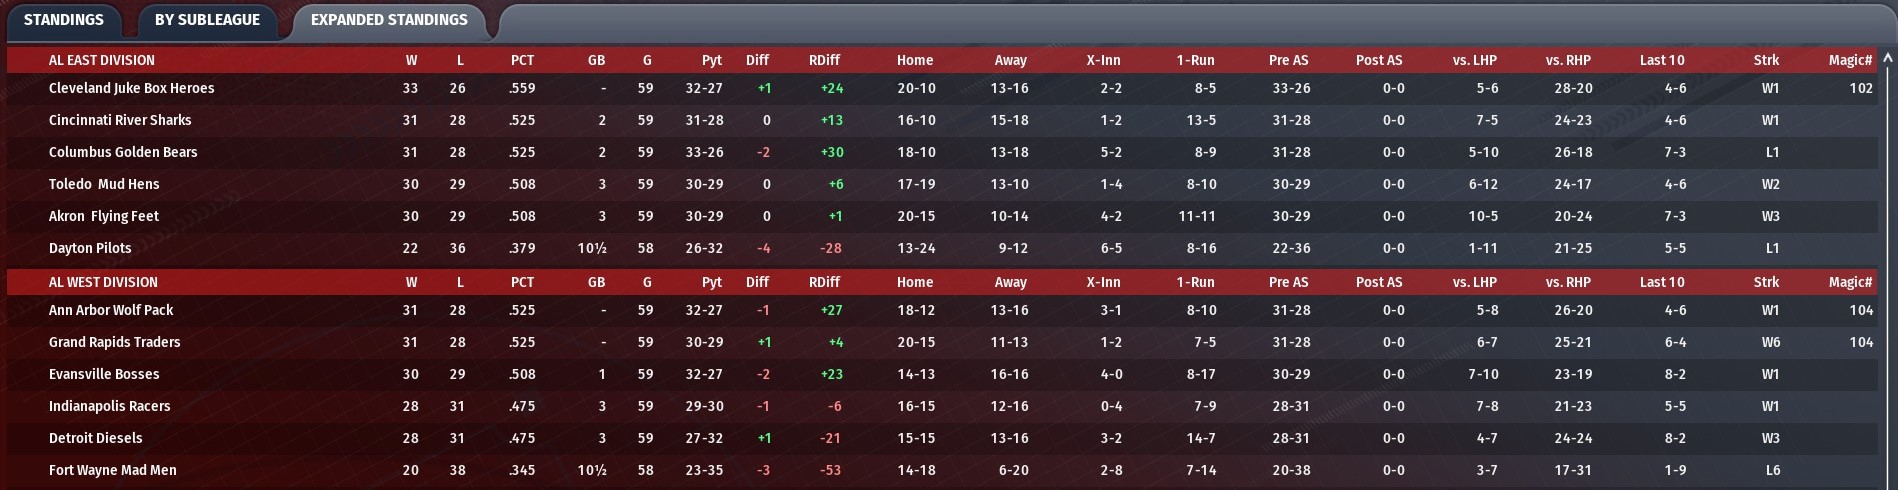View the Evansville Bosses team
The image size is (1898, 490).
(104, 374)
